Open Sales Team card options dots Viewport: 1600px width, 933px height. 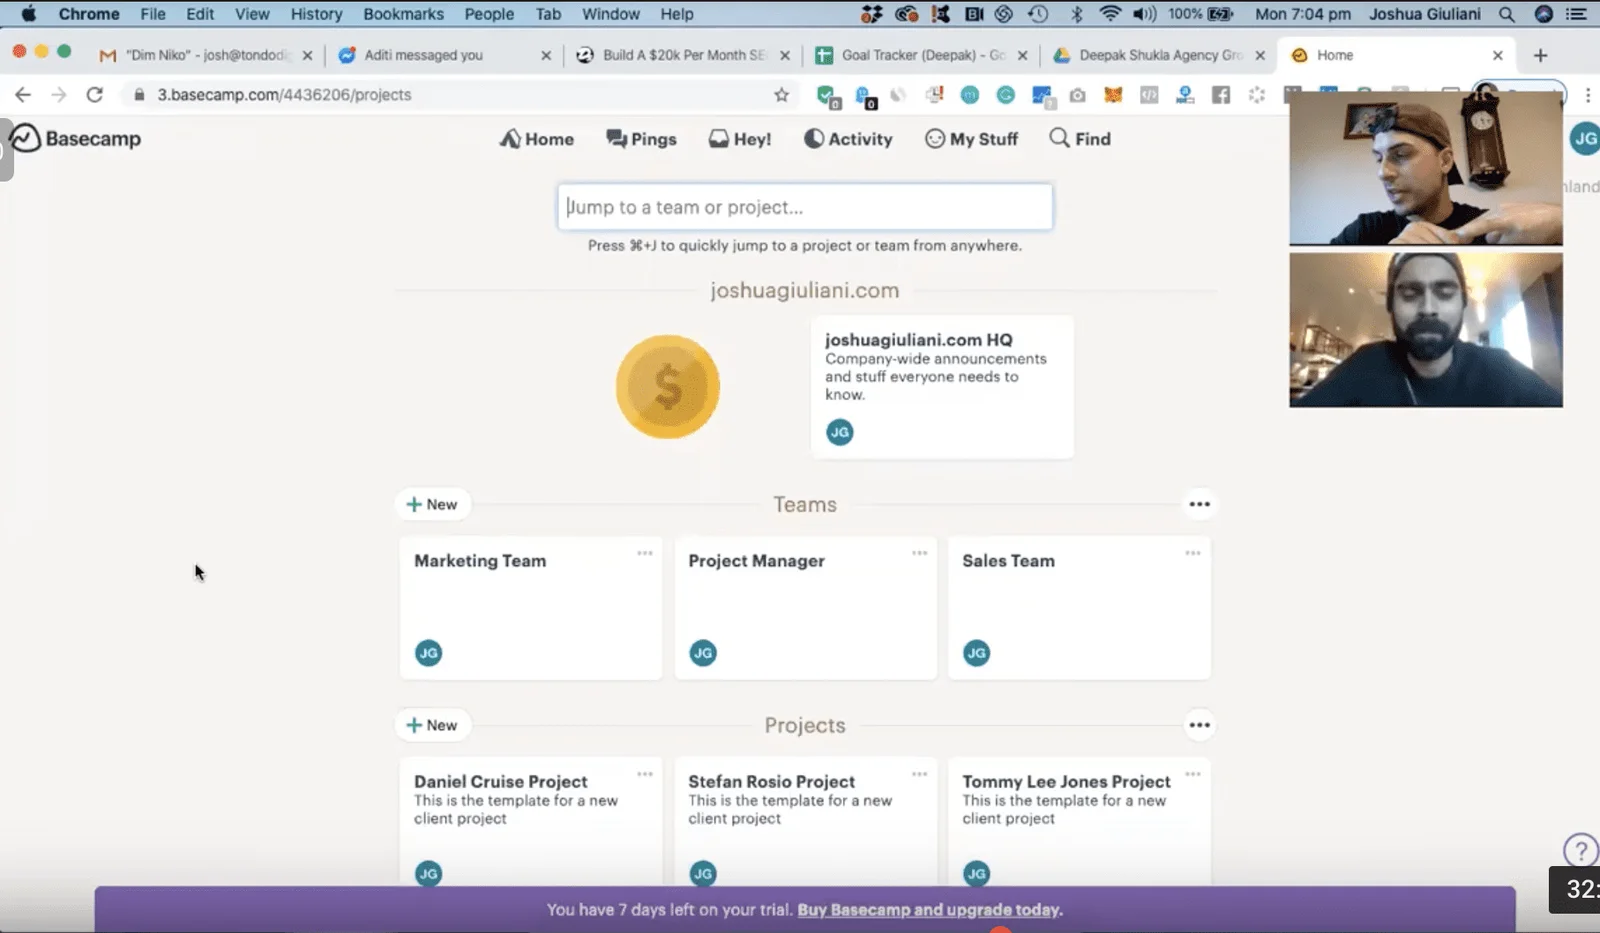click(1193, 553)
